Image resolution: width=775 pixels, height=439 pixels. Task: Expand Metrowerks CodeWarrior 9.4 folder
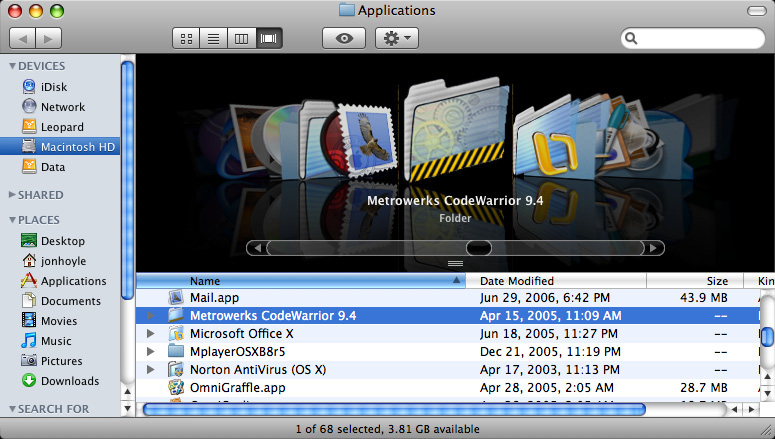[x=150, y=315]
